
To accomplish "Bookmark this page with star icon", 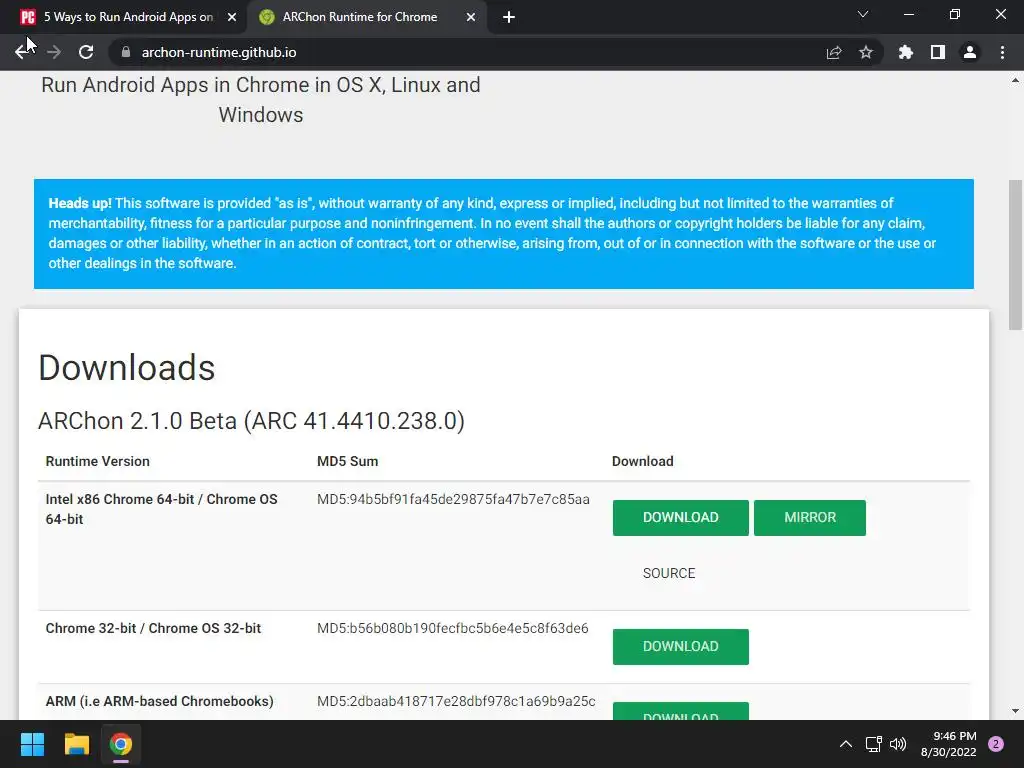I will [866, 52].
